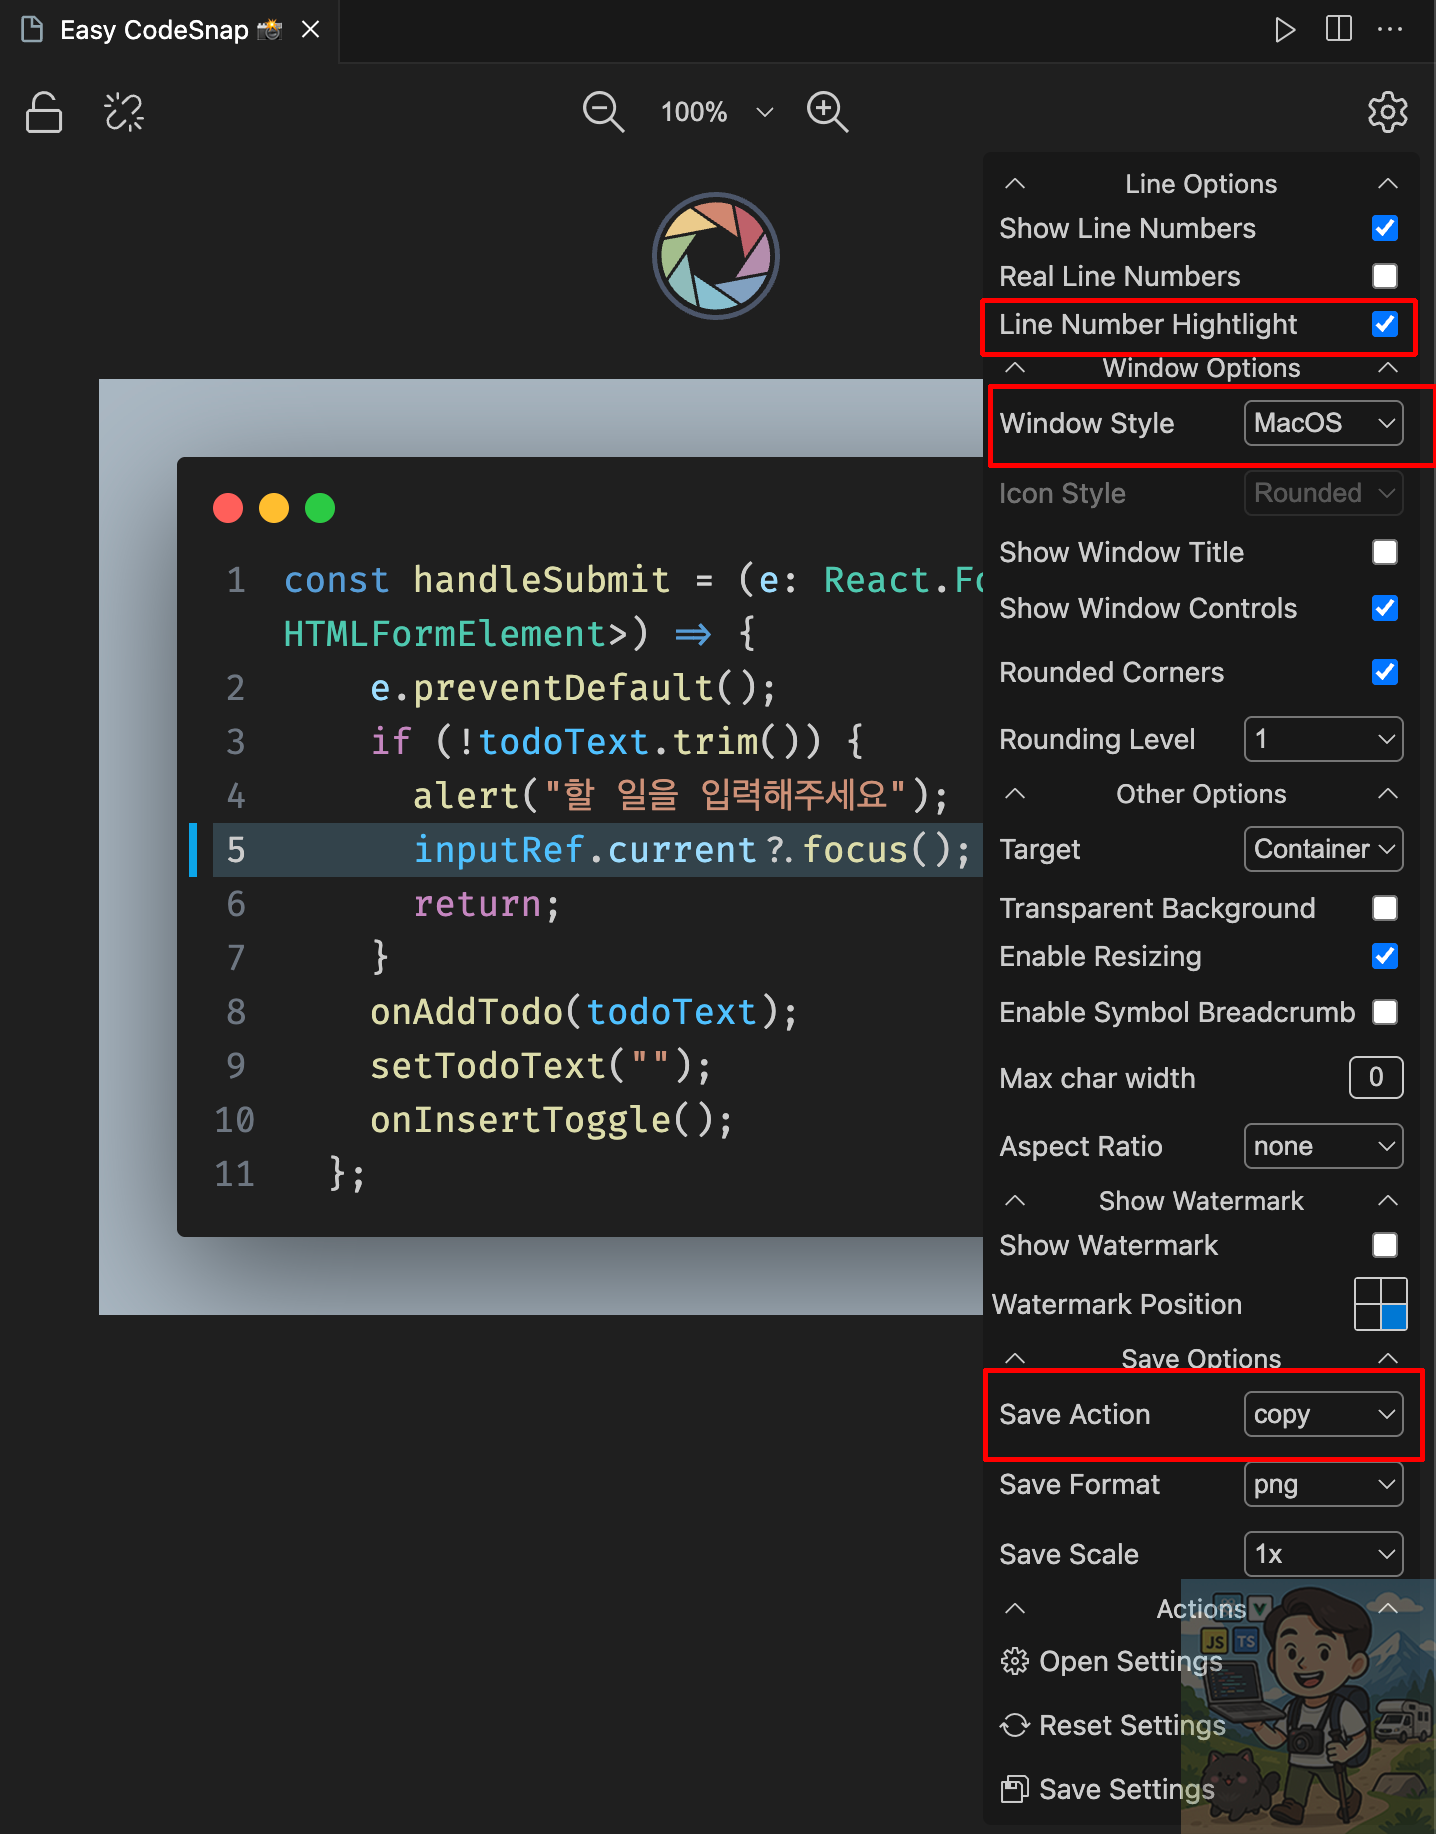Open the Window Style MacOS dropdown

click(x=1323, y=423)
